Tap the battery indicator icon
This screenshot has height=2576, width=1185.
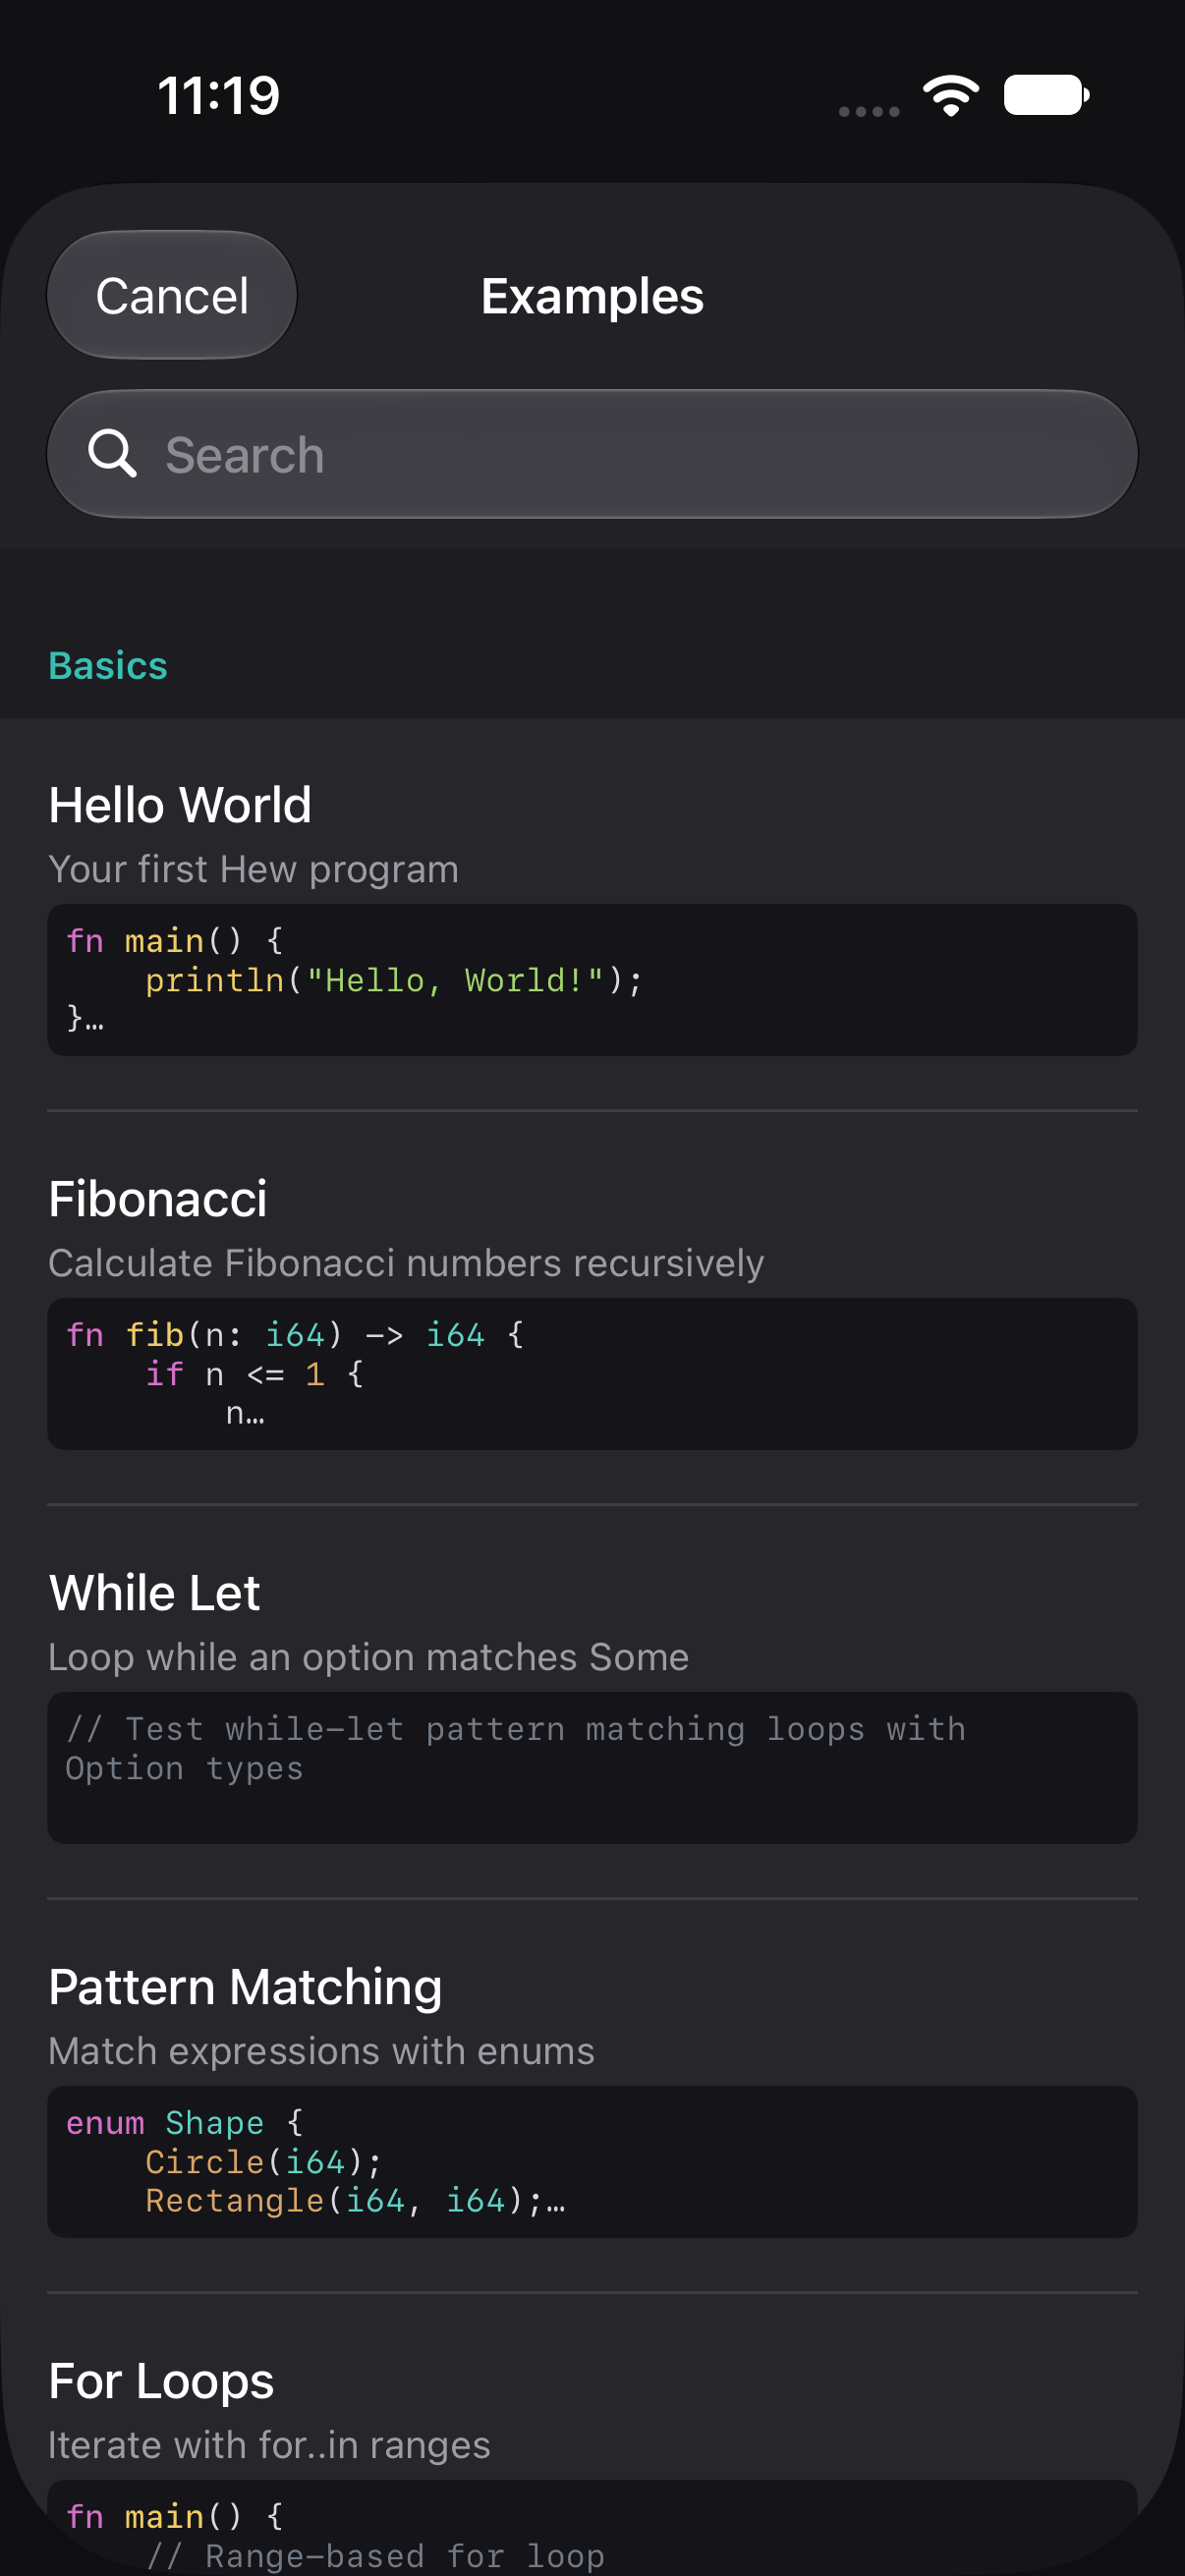1046,95
